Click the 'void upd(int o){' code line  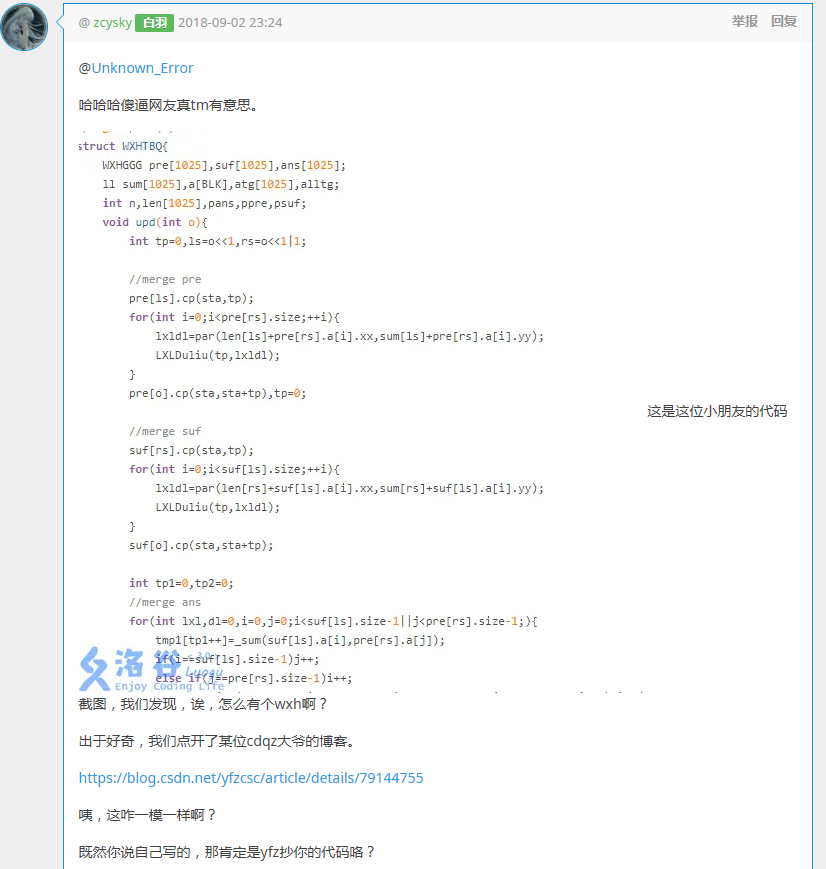154,222
